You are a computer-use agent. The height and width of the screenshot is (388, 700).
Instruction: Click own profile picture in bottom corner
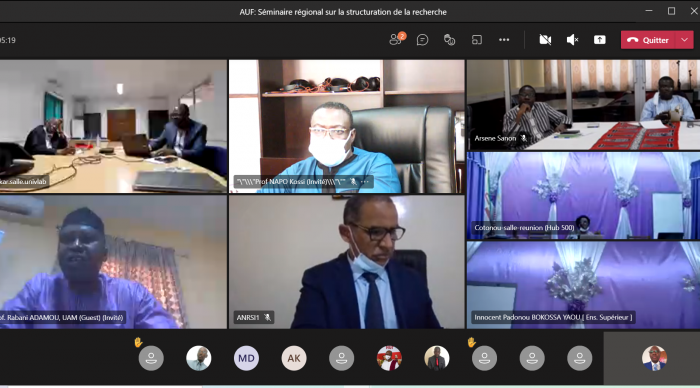point(654,358)
